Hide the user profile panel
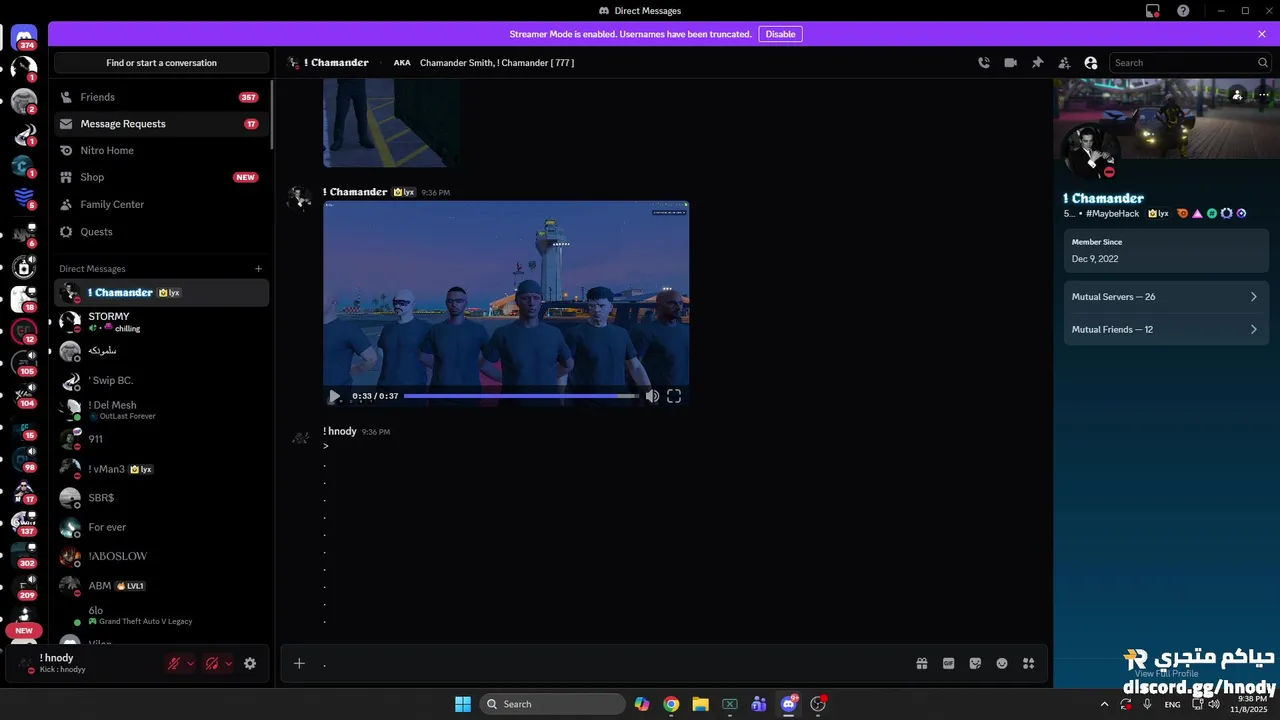The image size is (1280, 720). (1091, 62)
